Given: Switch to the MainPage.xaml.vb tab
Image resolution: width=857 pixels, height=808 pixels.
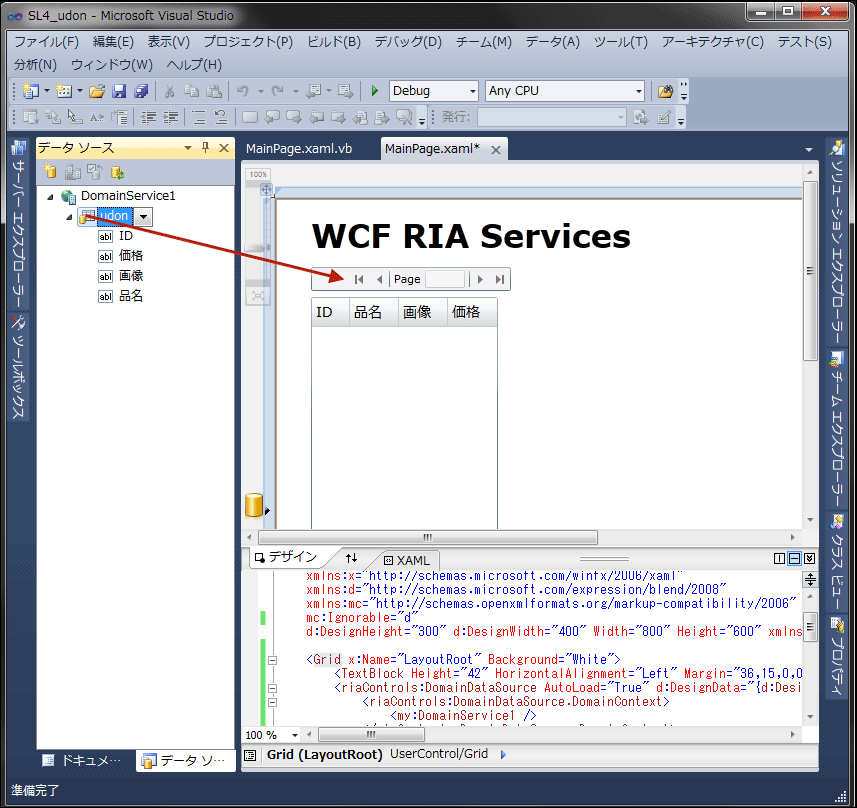Looking at the screenshot, I should tap(299, 149).
